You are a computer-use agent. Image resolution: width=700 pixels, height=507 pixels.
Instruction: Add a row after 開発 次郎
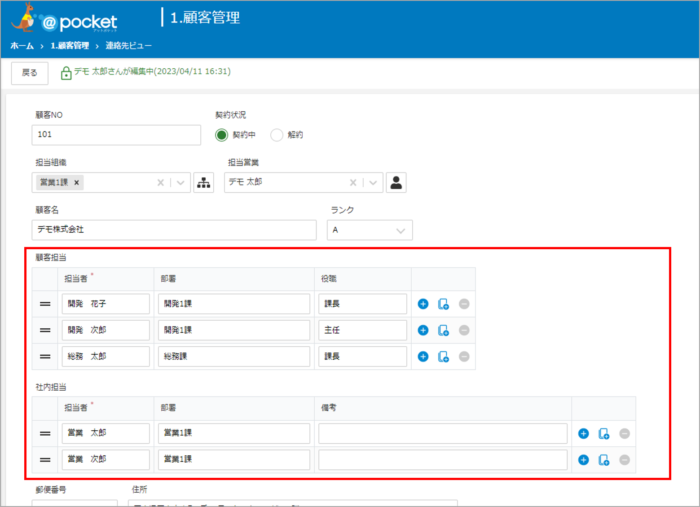click(x=423, y=330)
